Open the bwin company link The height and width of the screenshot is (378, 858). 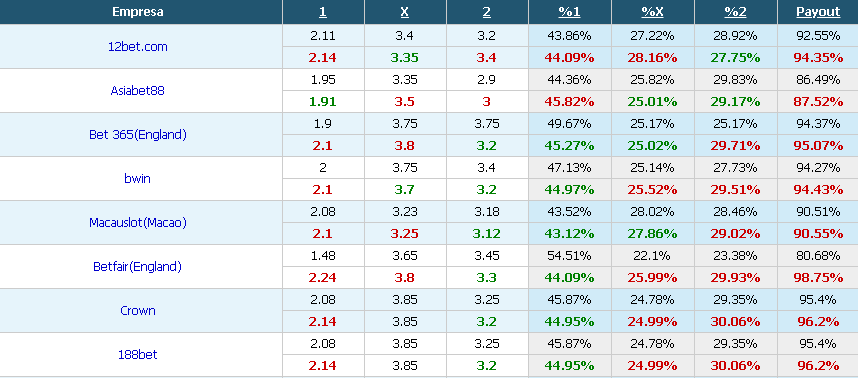[137, 178]
